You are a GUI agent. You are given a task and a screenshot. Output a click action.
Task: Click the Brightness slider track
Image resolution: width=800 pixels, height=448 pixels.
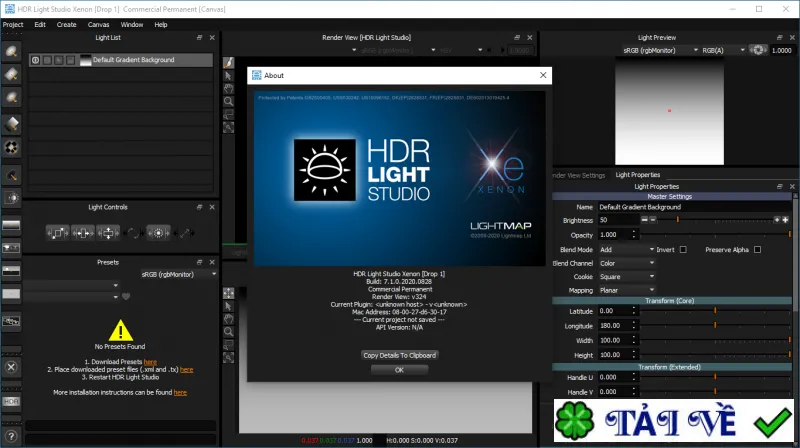714,219
